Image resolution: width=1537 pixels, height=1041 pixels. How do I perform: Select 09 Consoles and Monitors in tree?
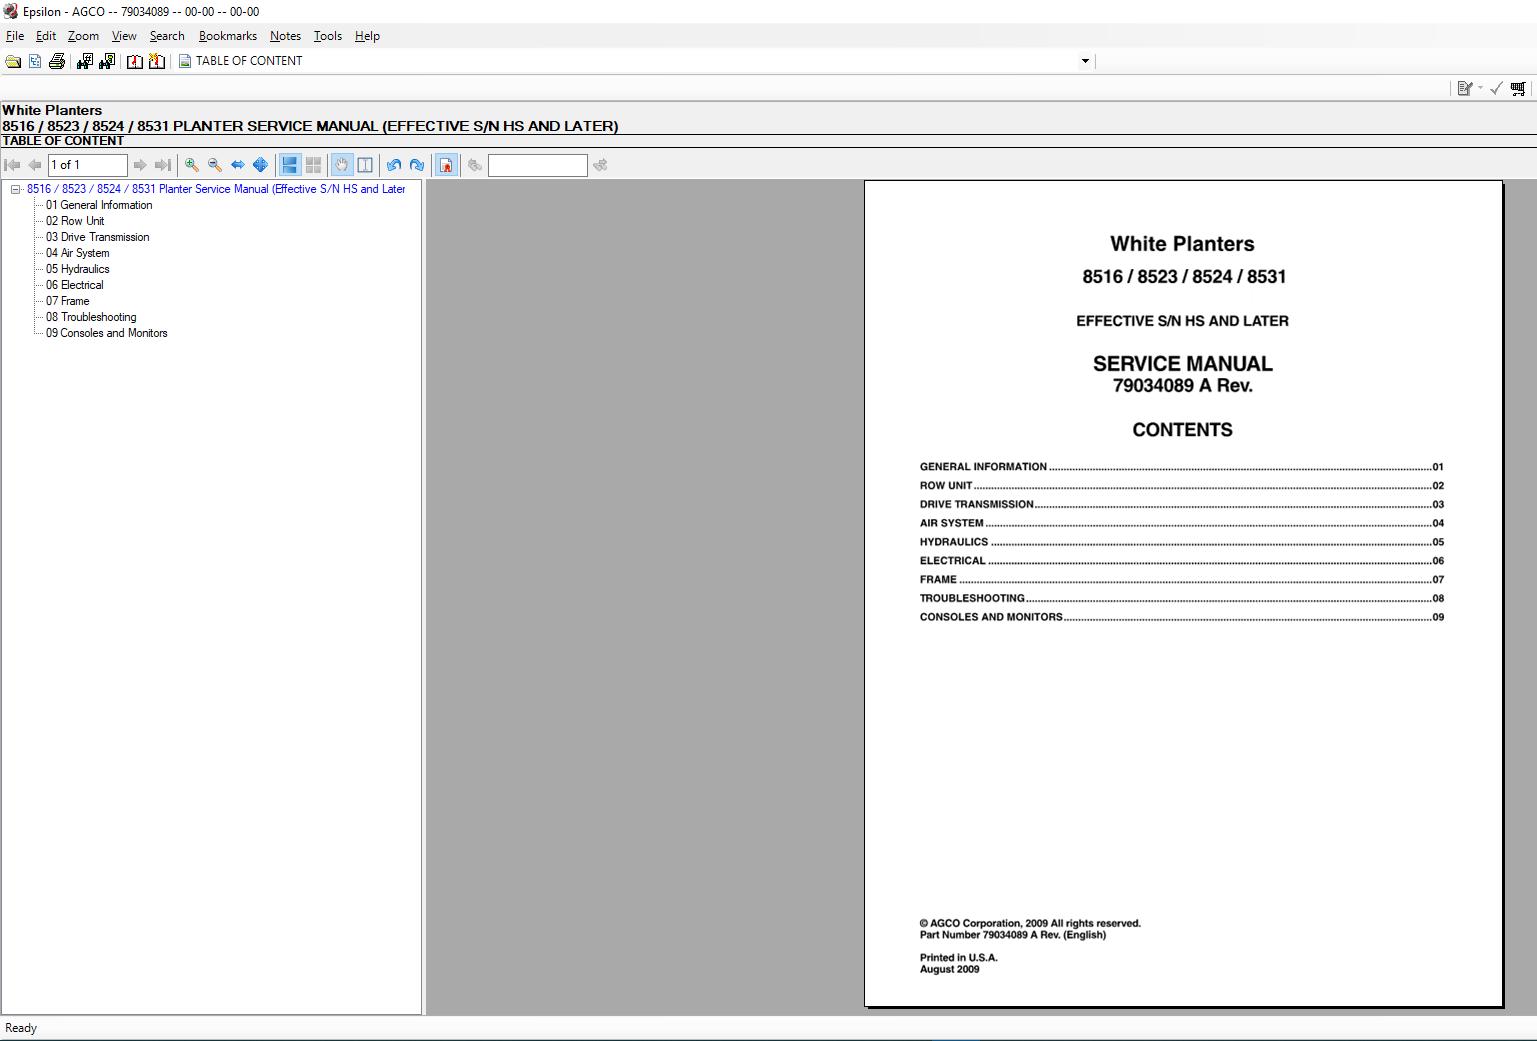click(106, 333)
